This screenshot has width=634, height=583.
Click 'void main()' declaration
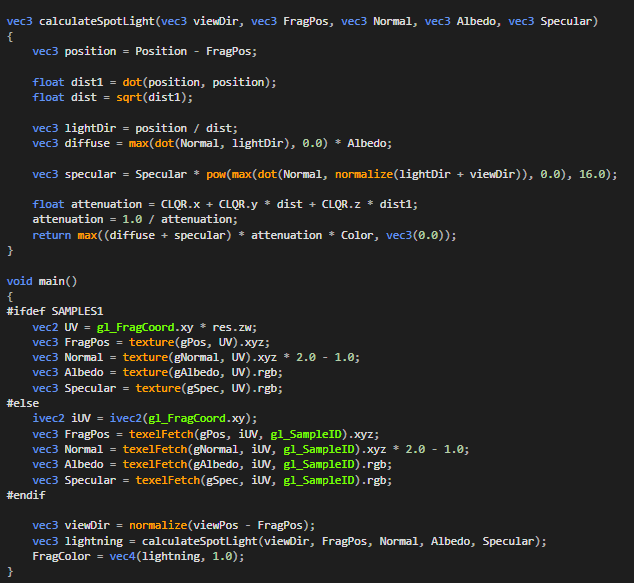[x=42, y=281]
